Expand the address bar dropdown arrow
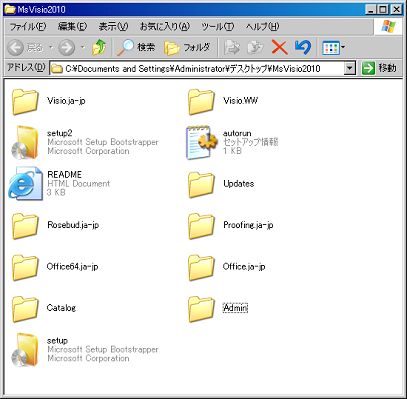The image size is (407, 399). pos(349,69)
